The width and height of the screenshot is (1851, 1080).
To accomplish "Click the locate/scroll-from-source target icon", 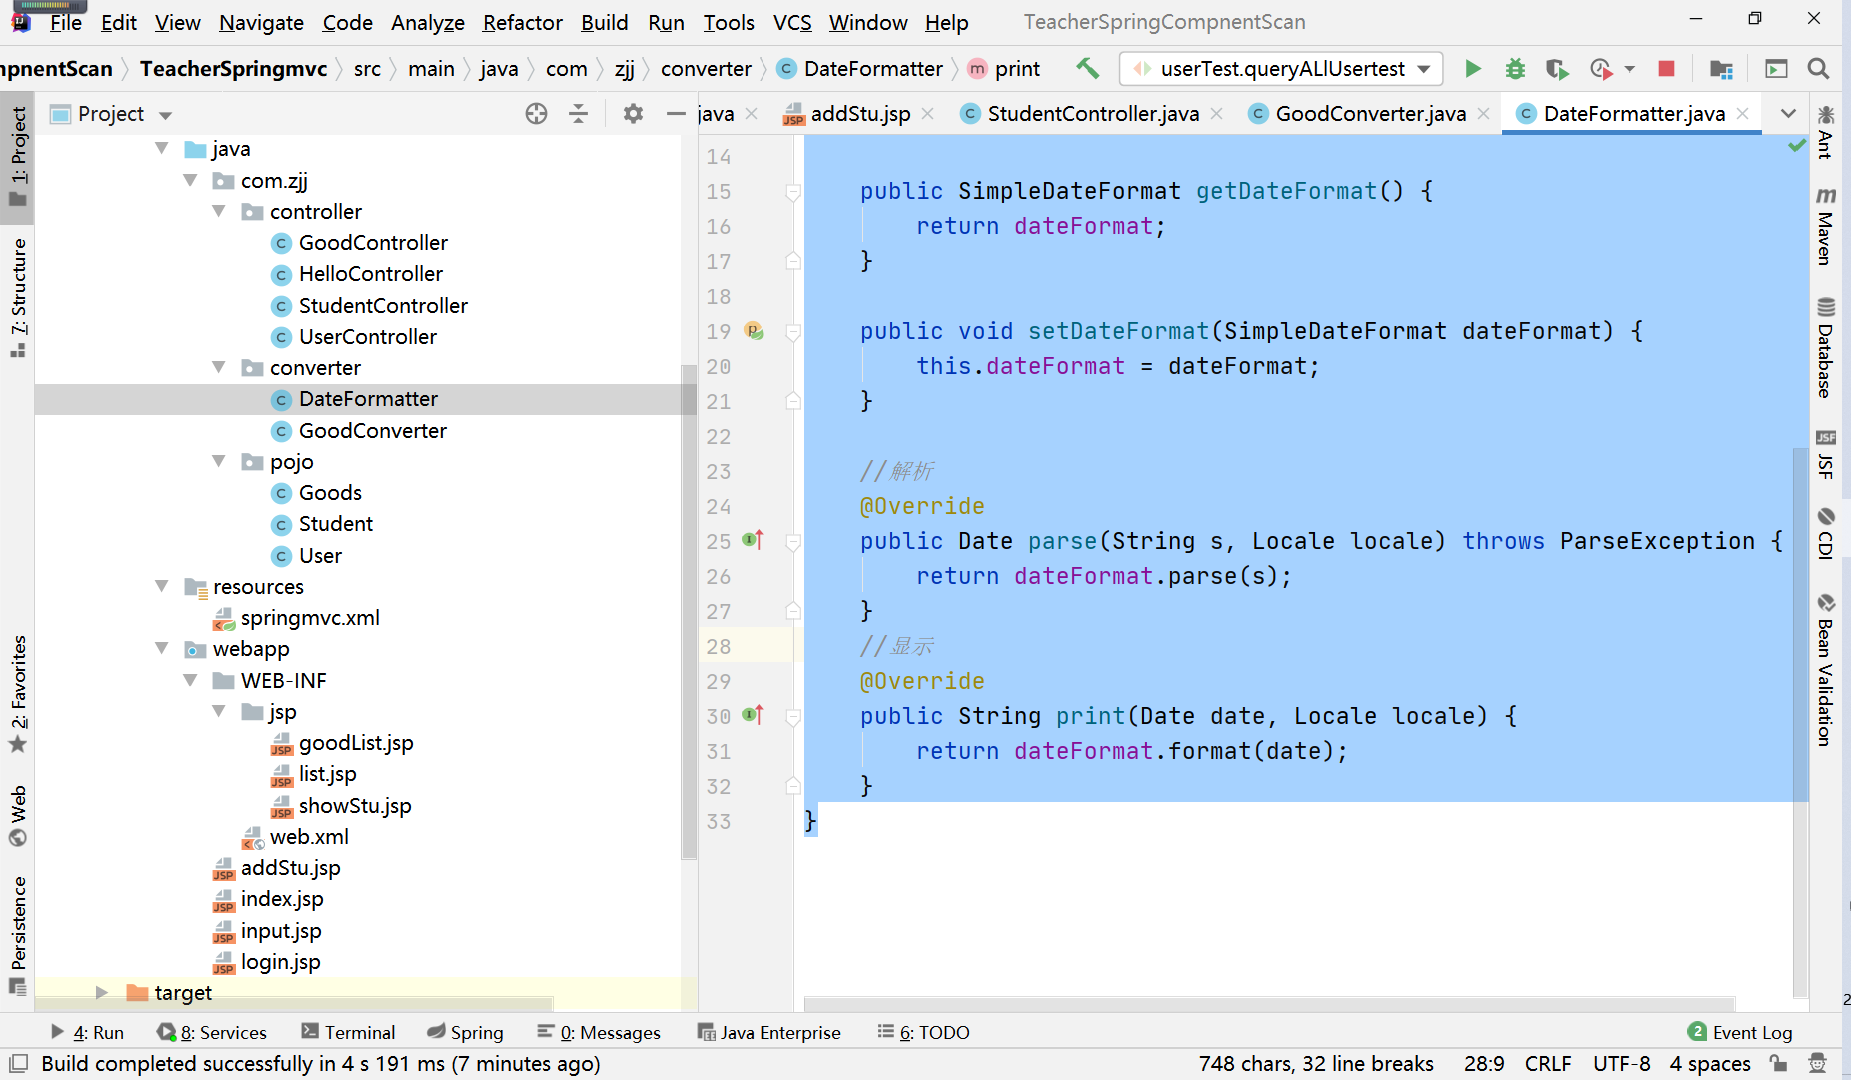I will coord(536,114).
